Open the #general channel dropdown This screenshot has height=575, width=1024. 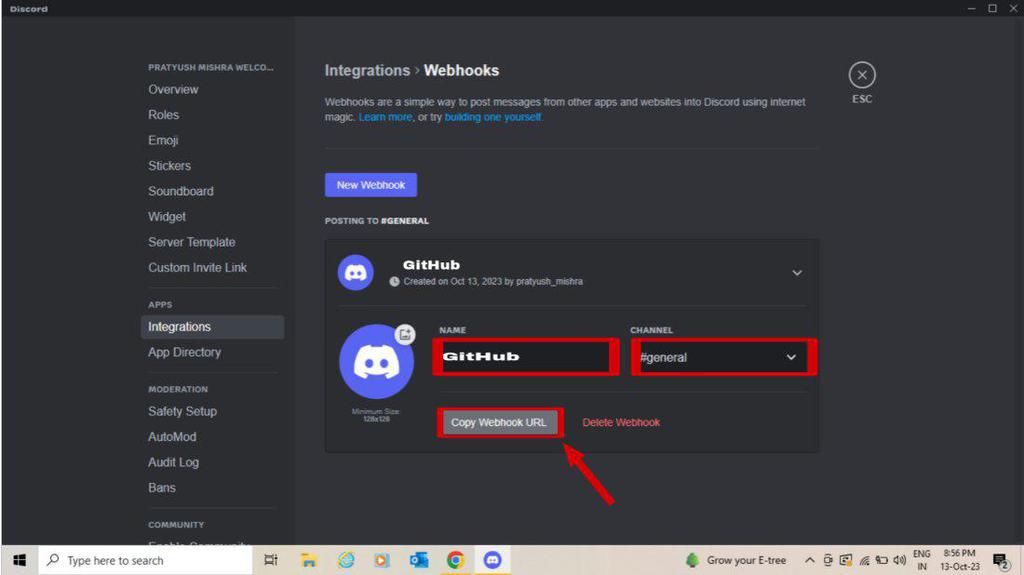(x=724, y=357)
